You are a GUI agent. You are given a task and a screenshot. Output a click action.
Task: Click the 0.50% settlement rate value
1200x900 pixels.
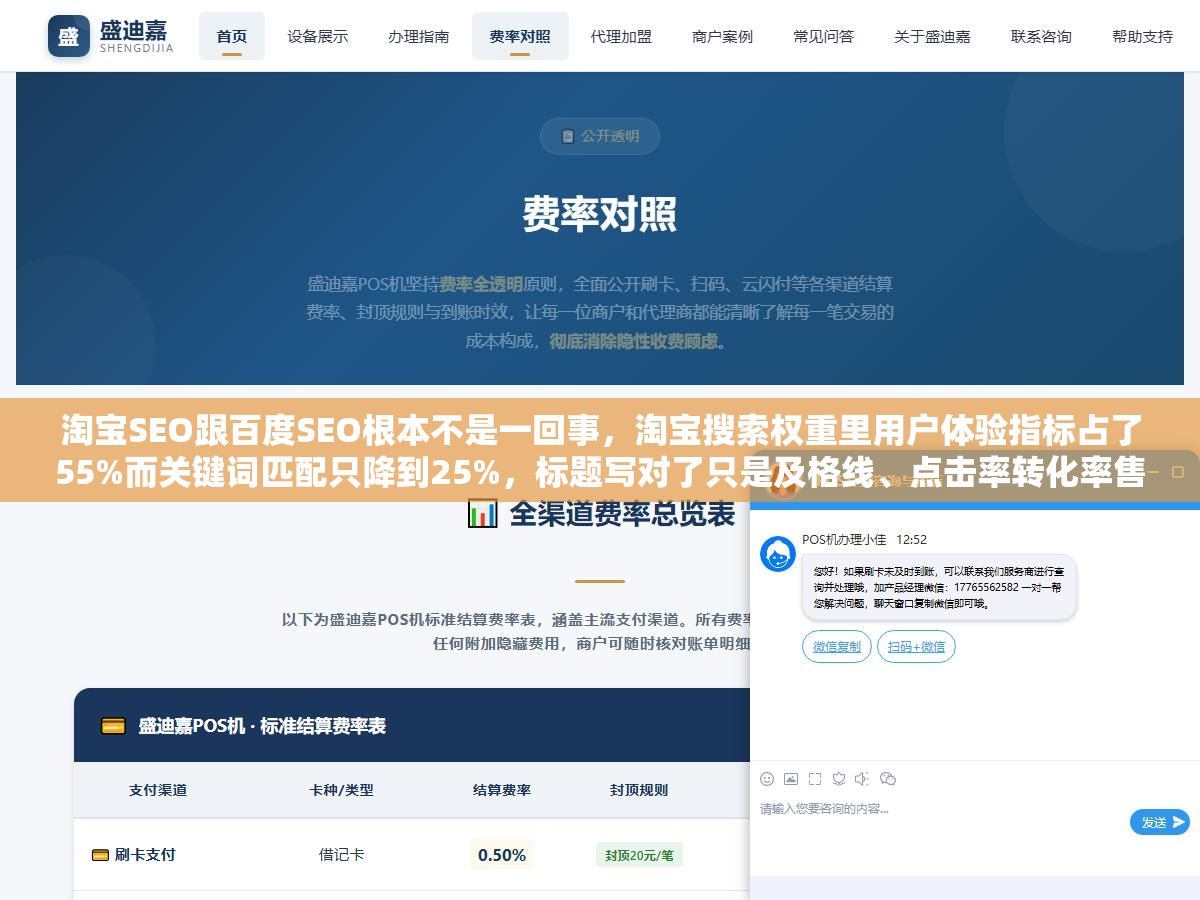click(x=502, y=855)
